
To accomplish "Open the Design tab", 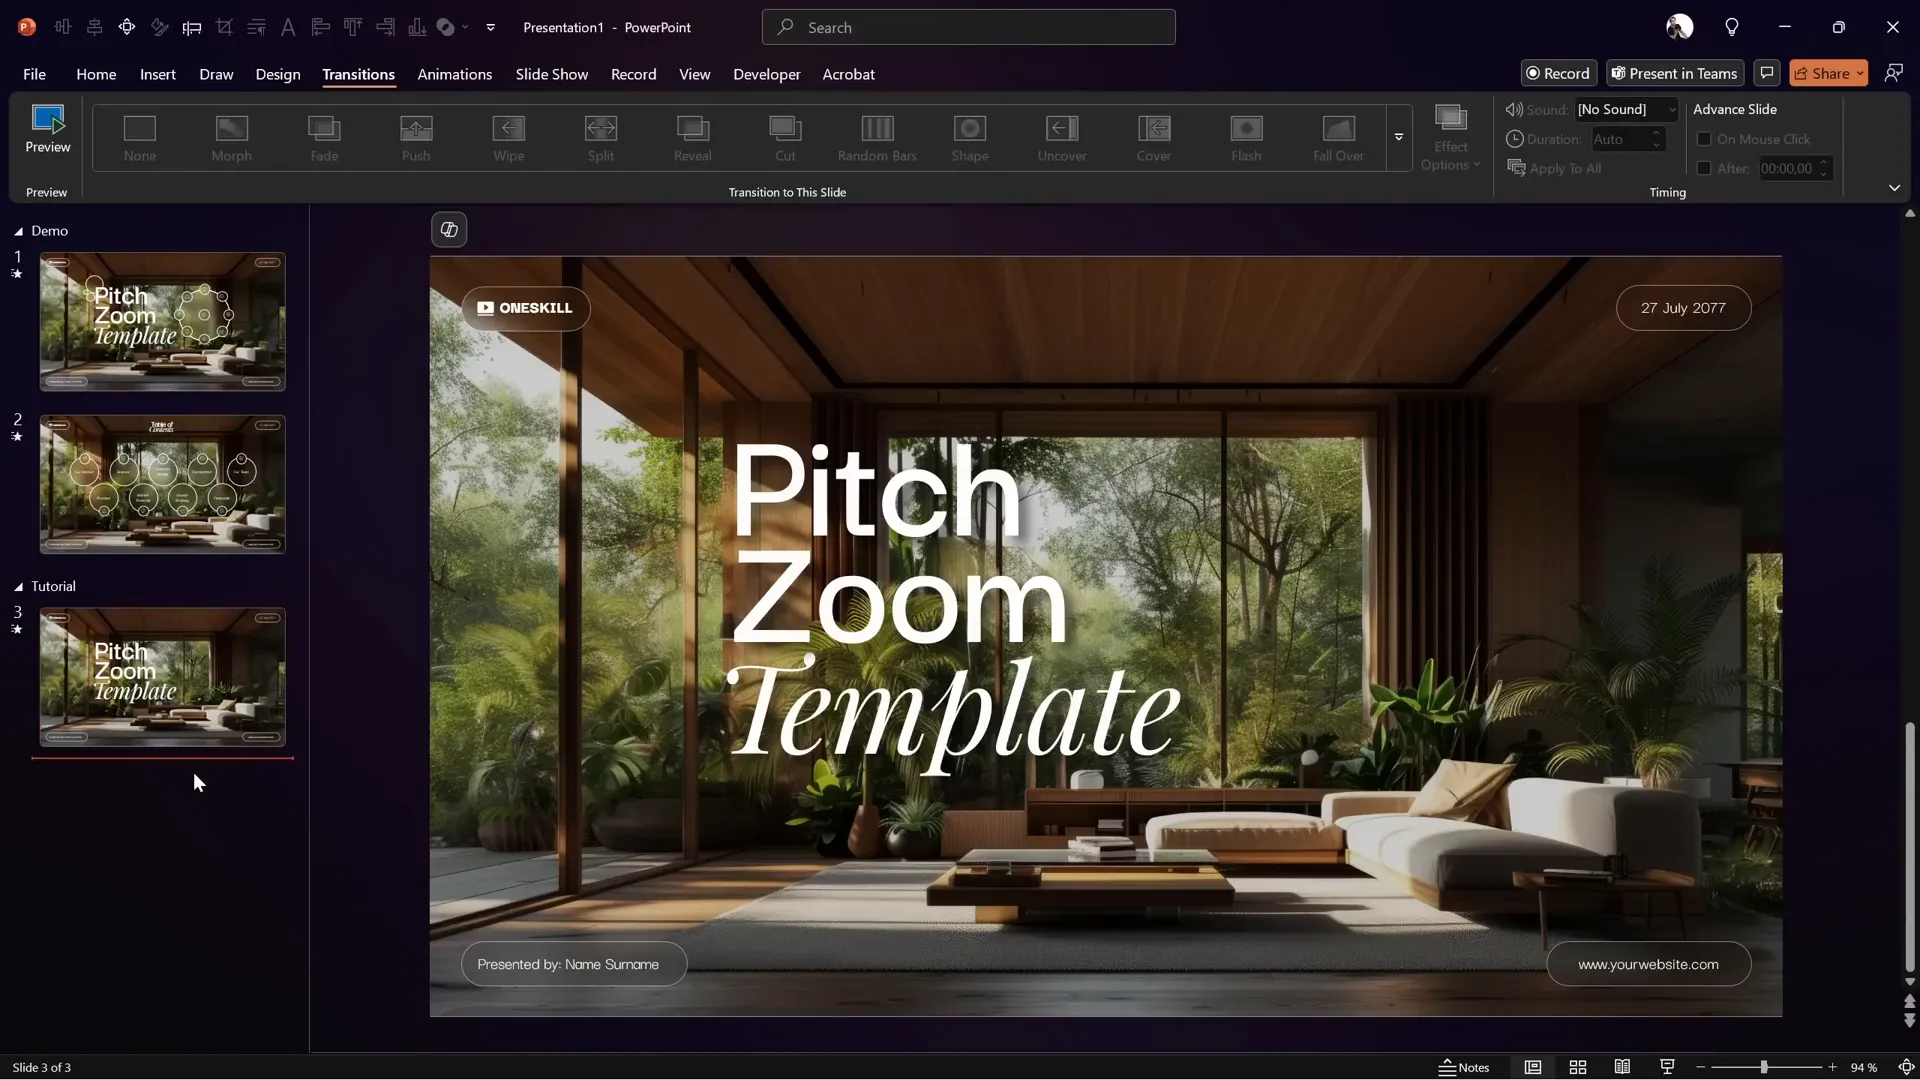I will (x=277, y=74).
